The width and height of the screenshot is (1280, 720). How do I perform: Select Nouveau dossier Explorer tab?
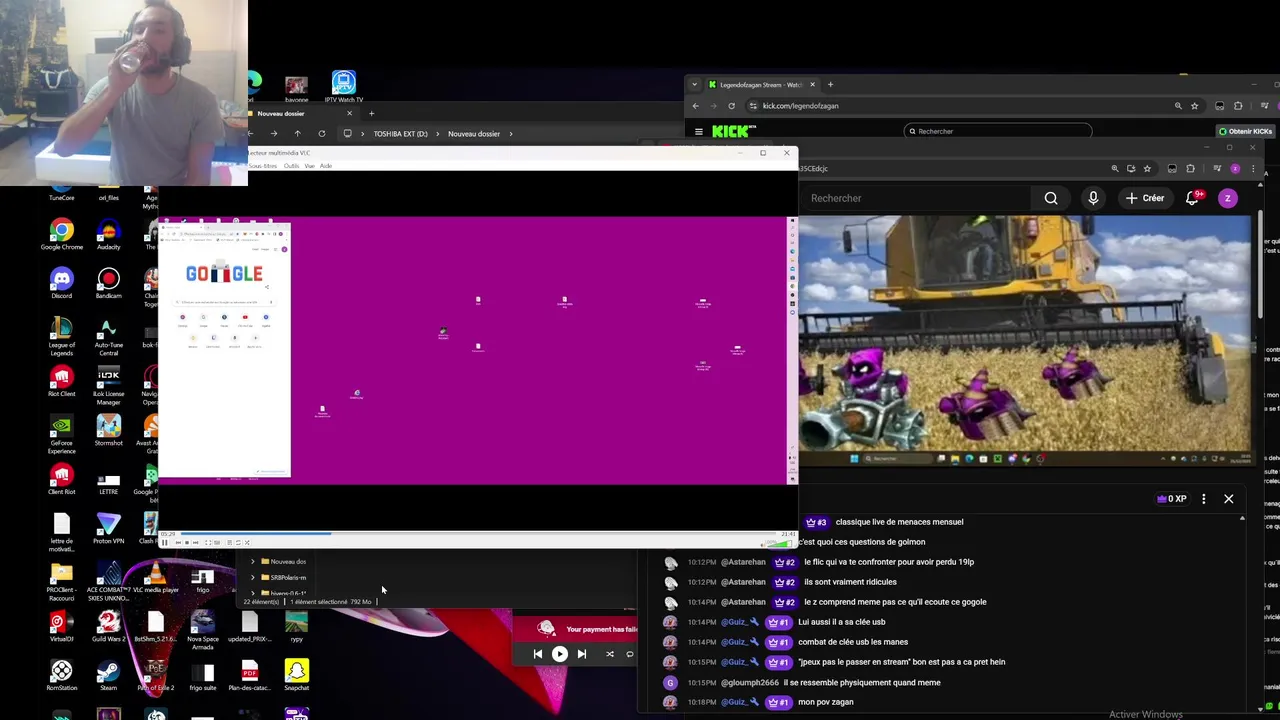[302, 113]
